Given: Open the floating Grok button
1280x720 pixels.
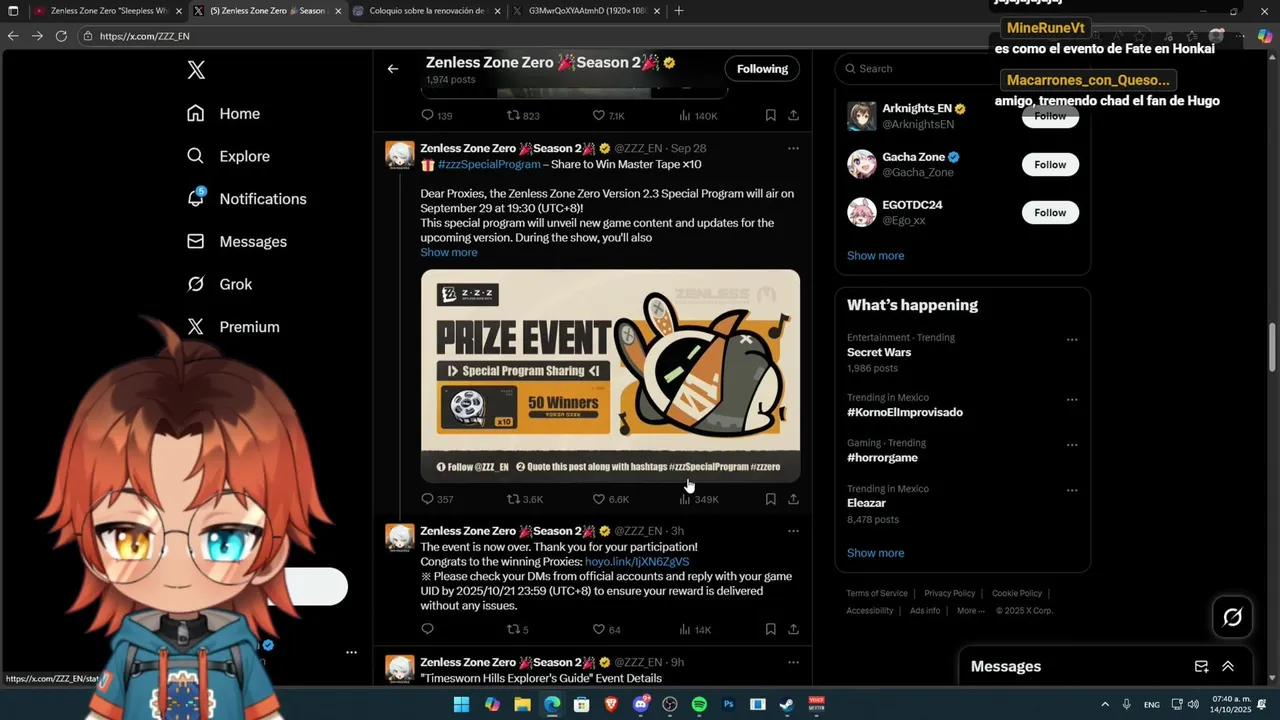Looking at the screenshot, I should pyautogui.click(x=1232, y=617).
